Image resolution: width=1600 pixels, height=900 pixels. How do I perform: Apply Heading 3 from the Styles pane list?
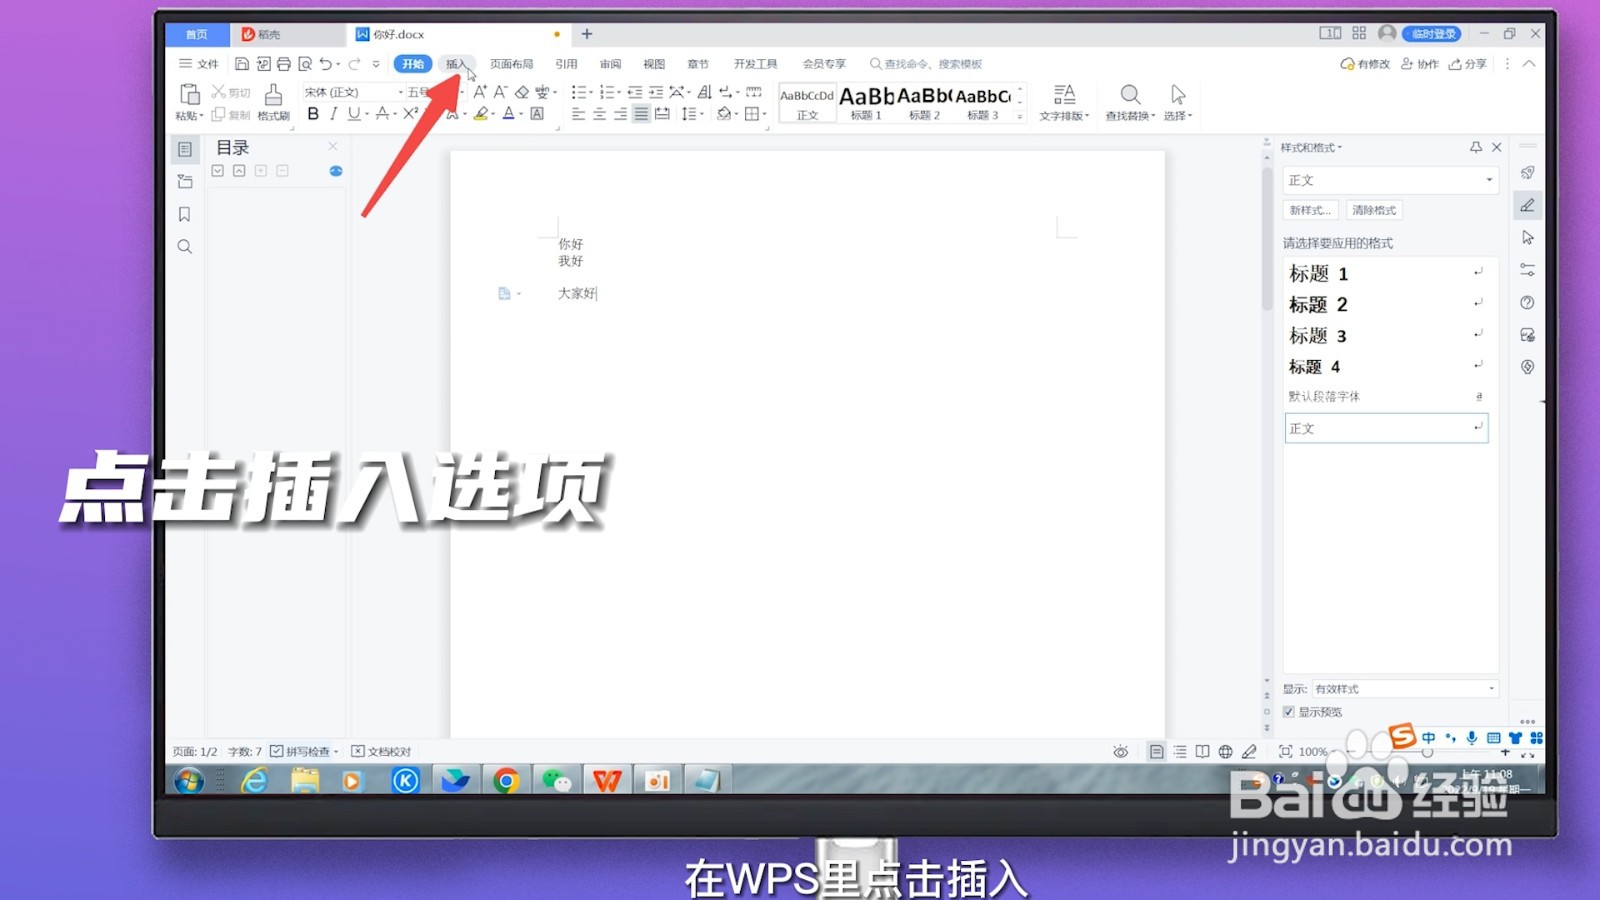tap(1386, 336)
